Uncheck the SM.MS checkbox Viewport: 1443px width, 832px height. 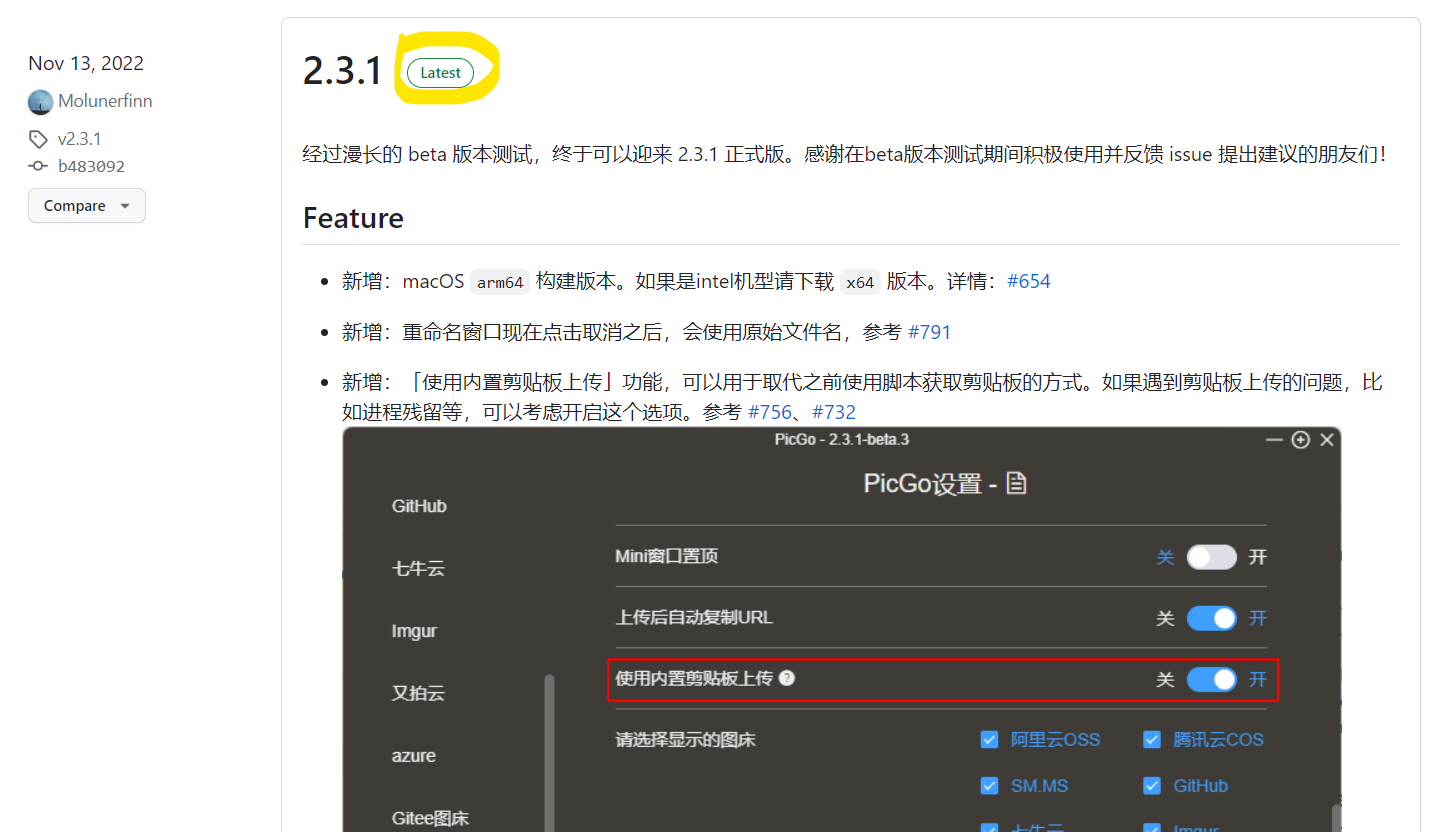(x=989, y=786)
